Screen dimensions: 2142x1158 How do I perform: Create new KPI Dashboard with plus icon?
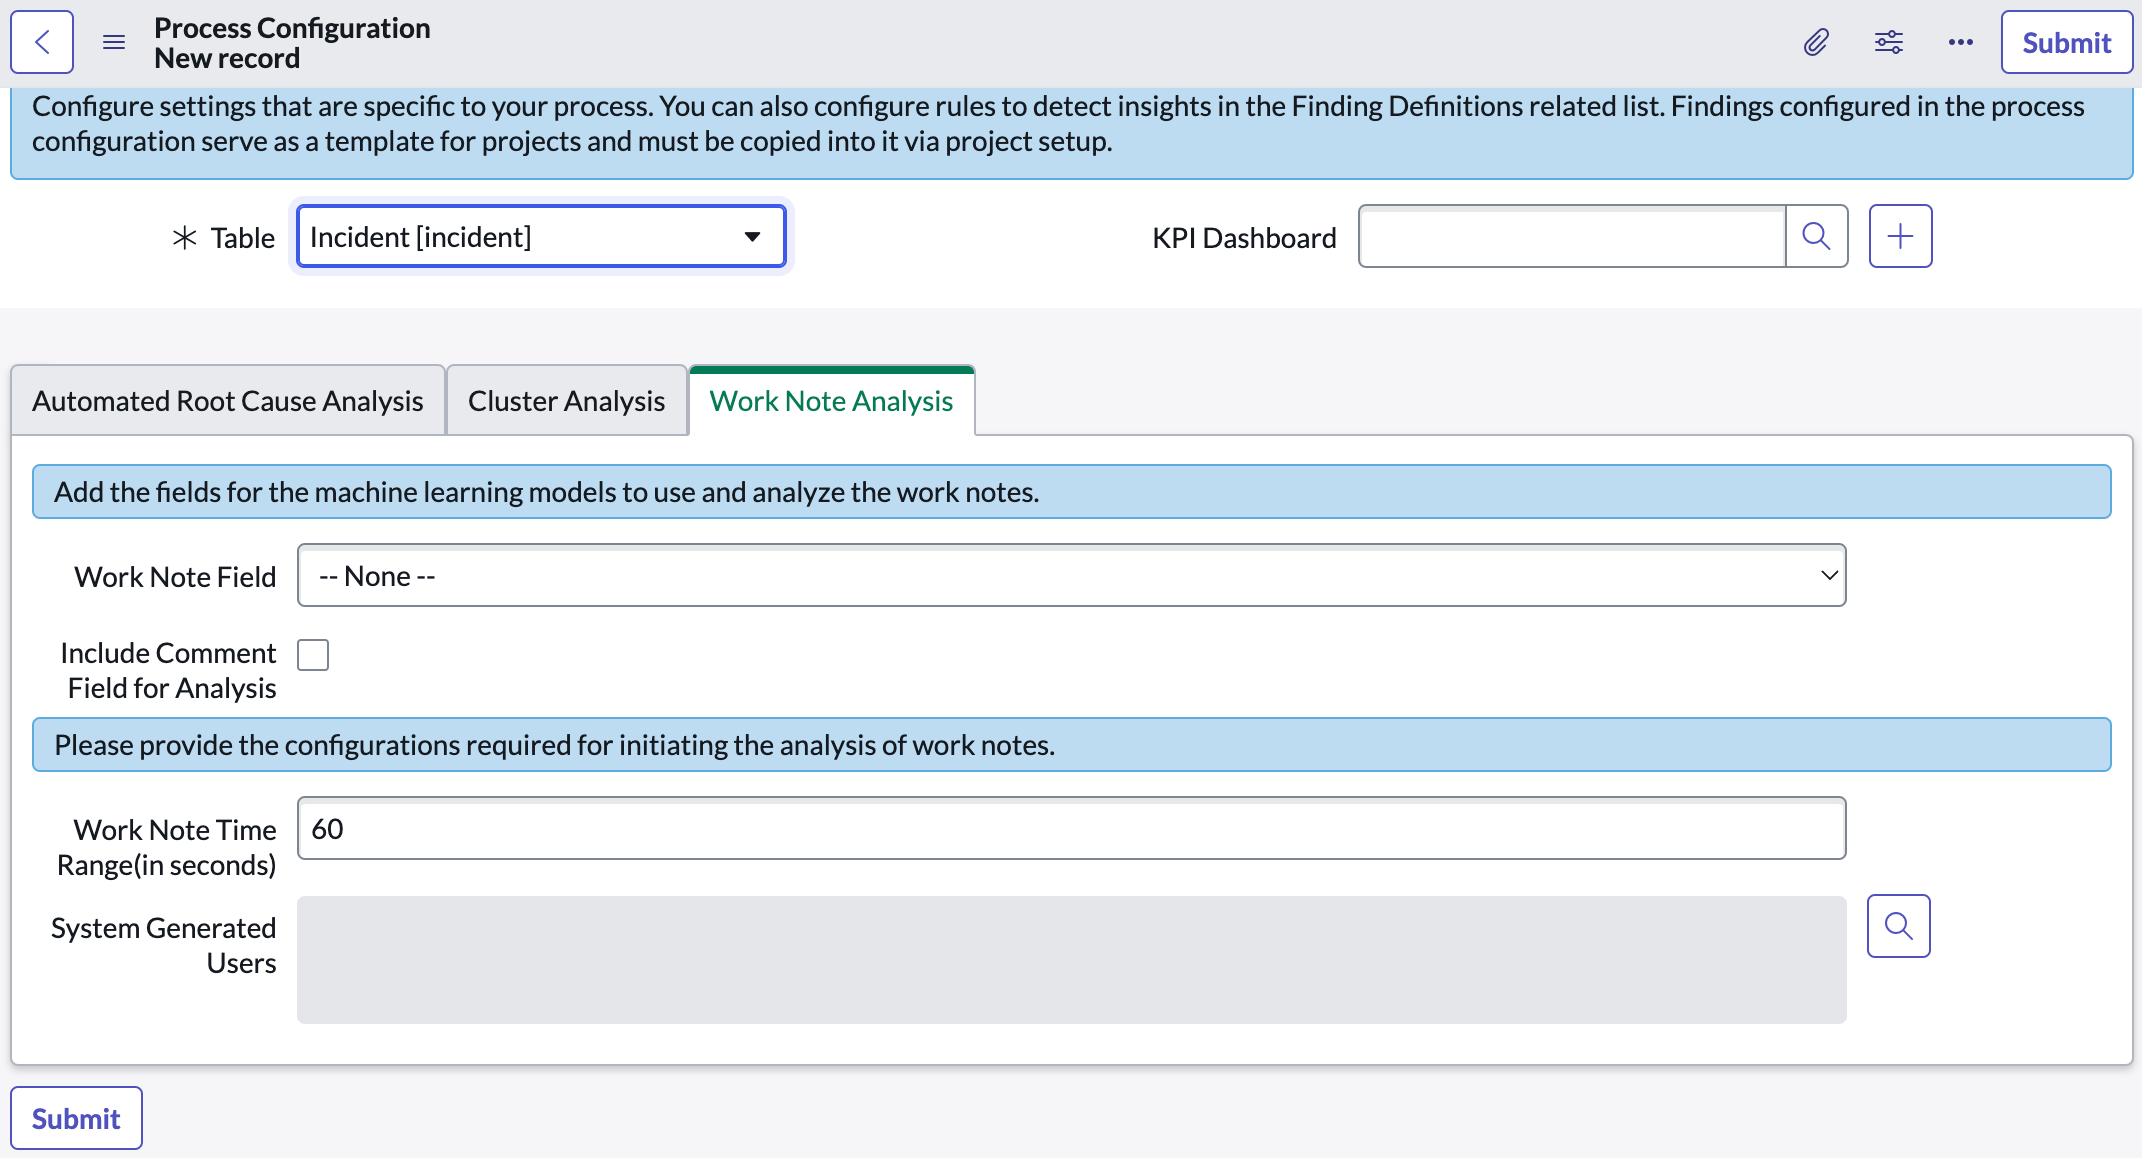[x=1900, y=237]
